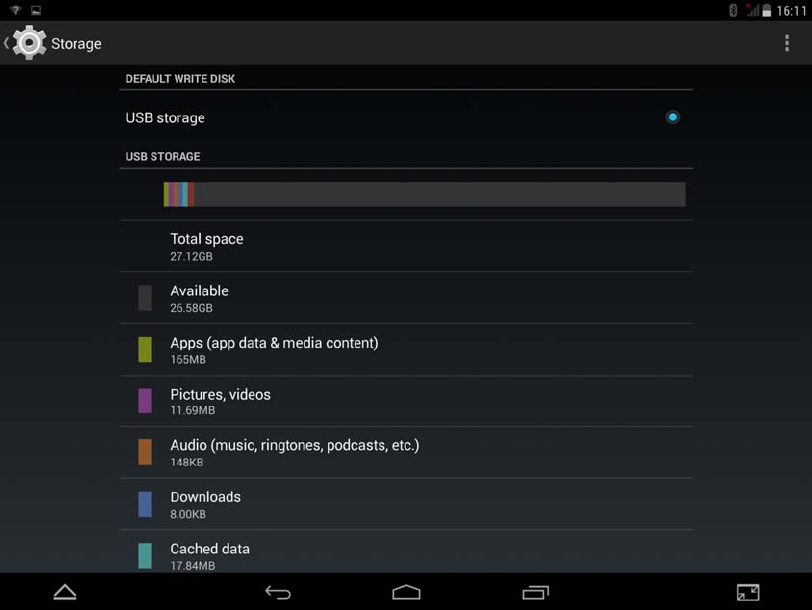This screenshot has width=812, height=610.
Task: Open the three-dot overflow menu
Action: coord(787,43)
